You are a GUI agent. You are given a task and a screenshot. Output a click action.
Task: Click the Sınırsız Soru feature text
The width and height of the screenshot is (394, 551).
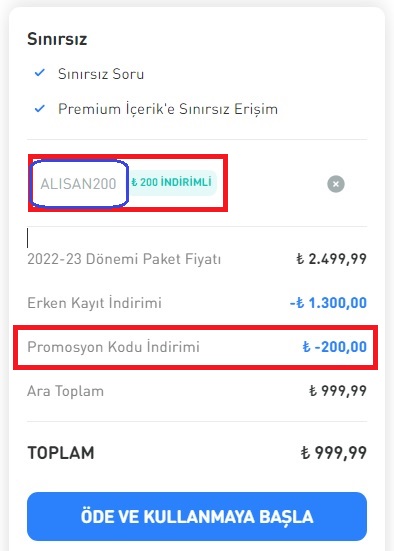(x=101, y=74)
